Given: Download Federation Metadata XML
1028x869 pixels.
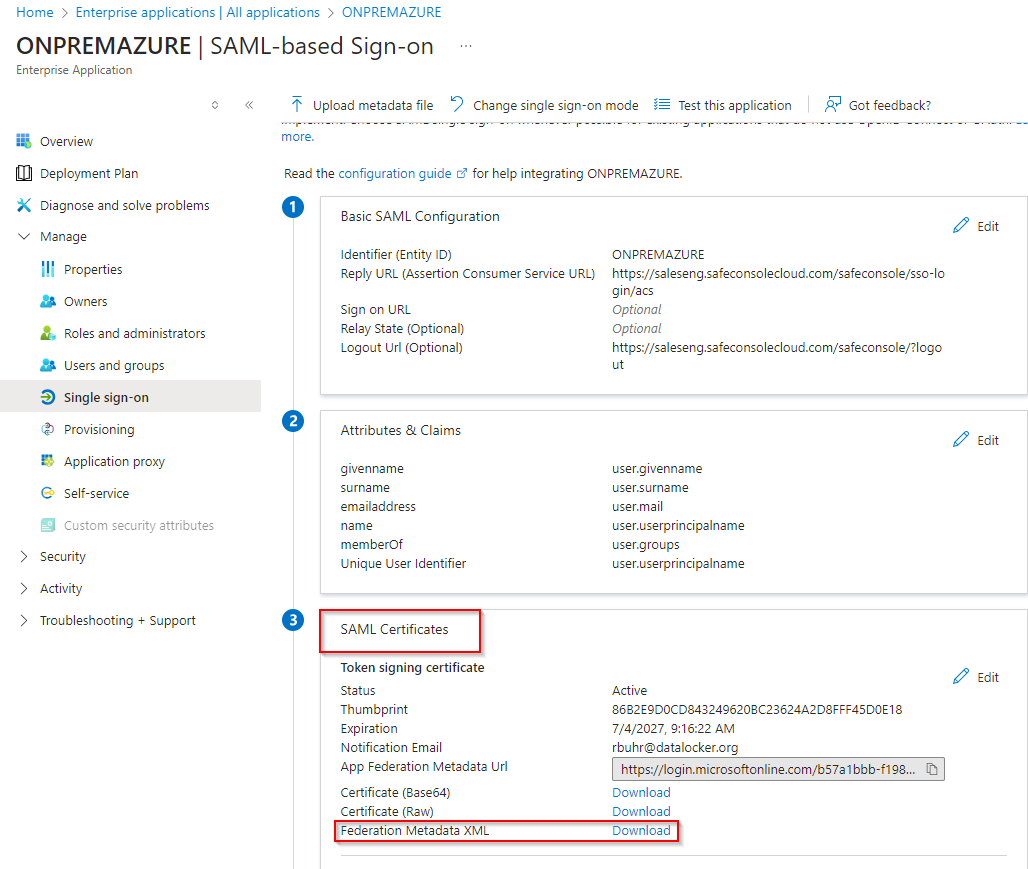Looking at the screenshot, I should 641,830.
